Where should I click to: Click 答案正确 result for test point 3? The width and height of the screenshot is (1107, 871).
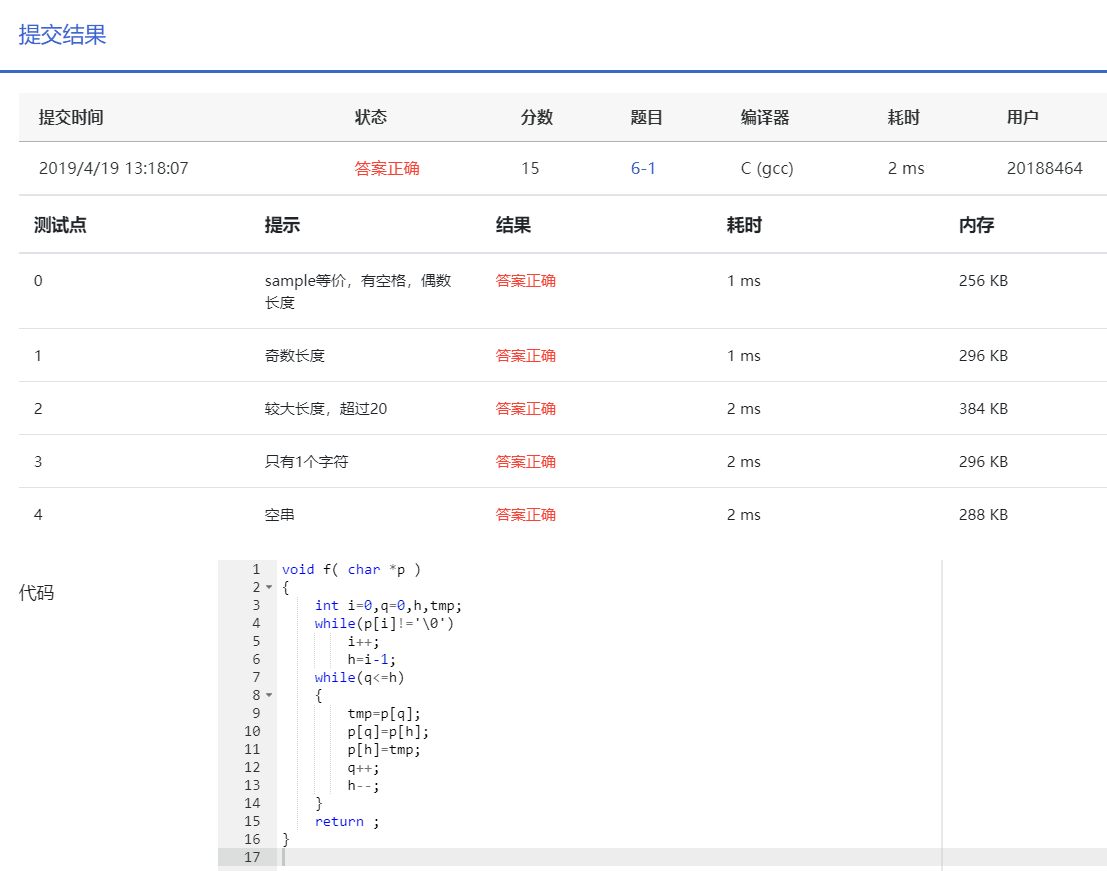click(x=525, y=462)
